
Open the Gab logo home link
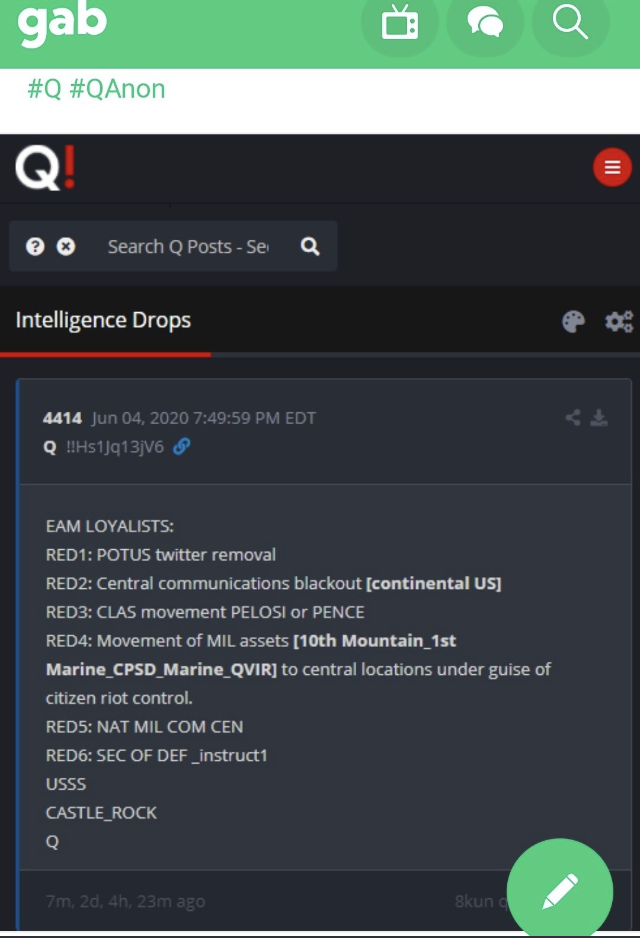[62, 22]
